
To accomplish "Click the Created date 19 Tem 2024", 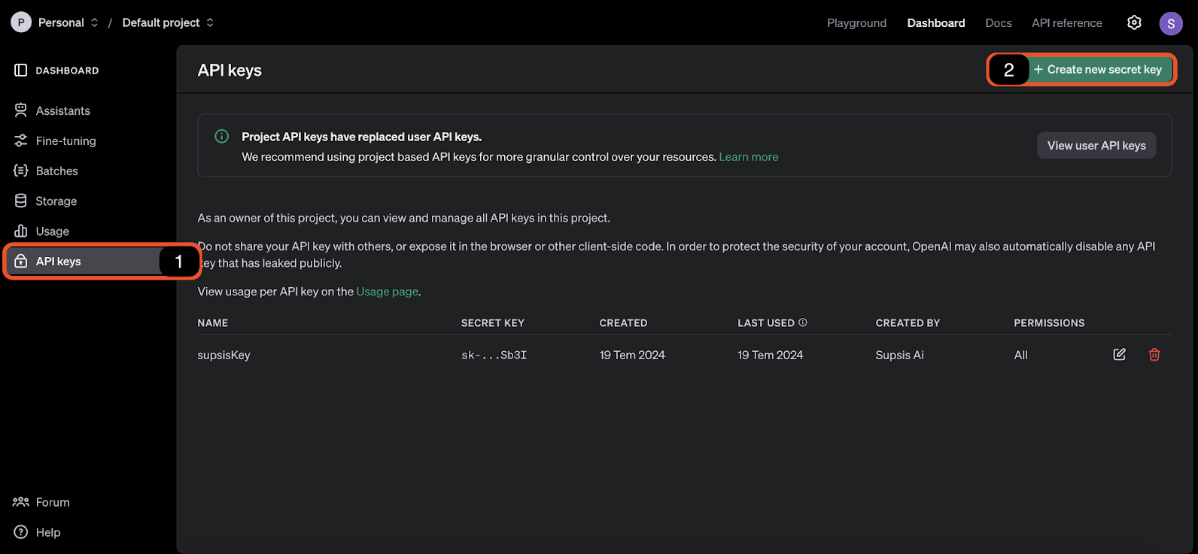I will tap(633, 355).
